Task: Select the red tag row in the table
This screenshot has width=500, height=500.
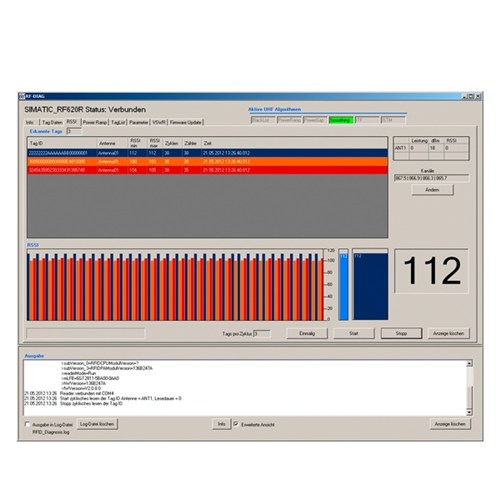Action: click(208, 170)
